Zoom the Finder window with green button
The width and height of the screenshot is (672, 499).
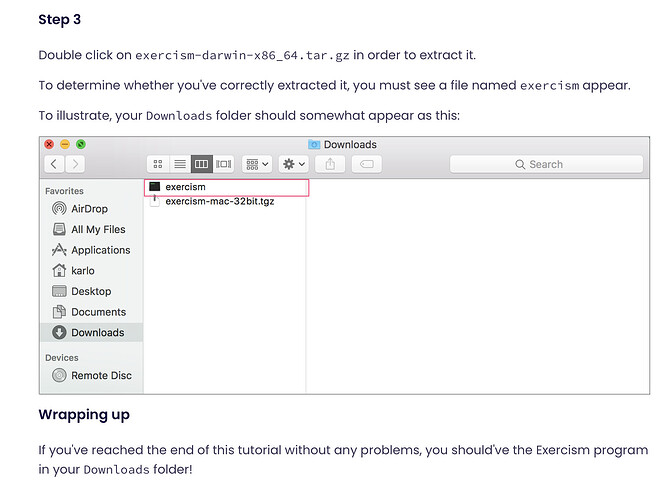click(81, 144)
